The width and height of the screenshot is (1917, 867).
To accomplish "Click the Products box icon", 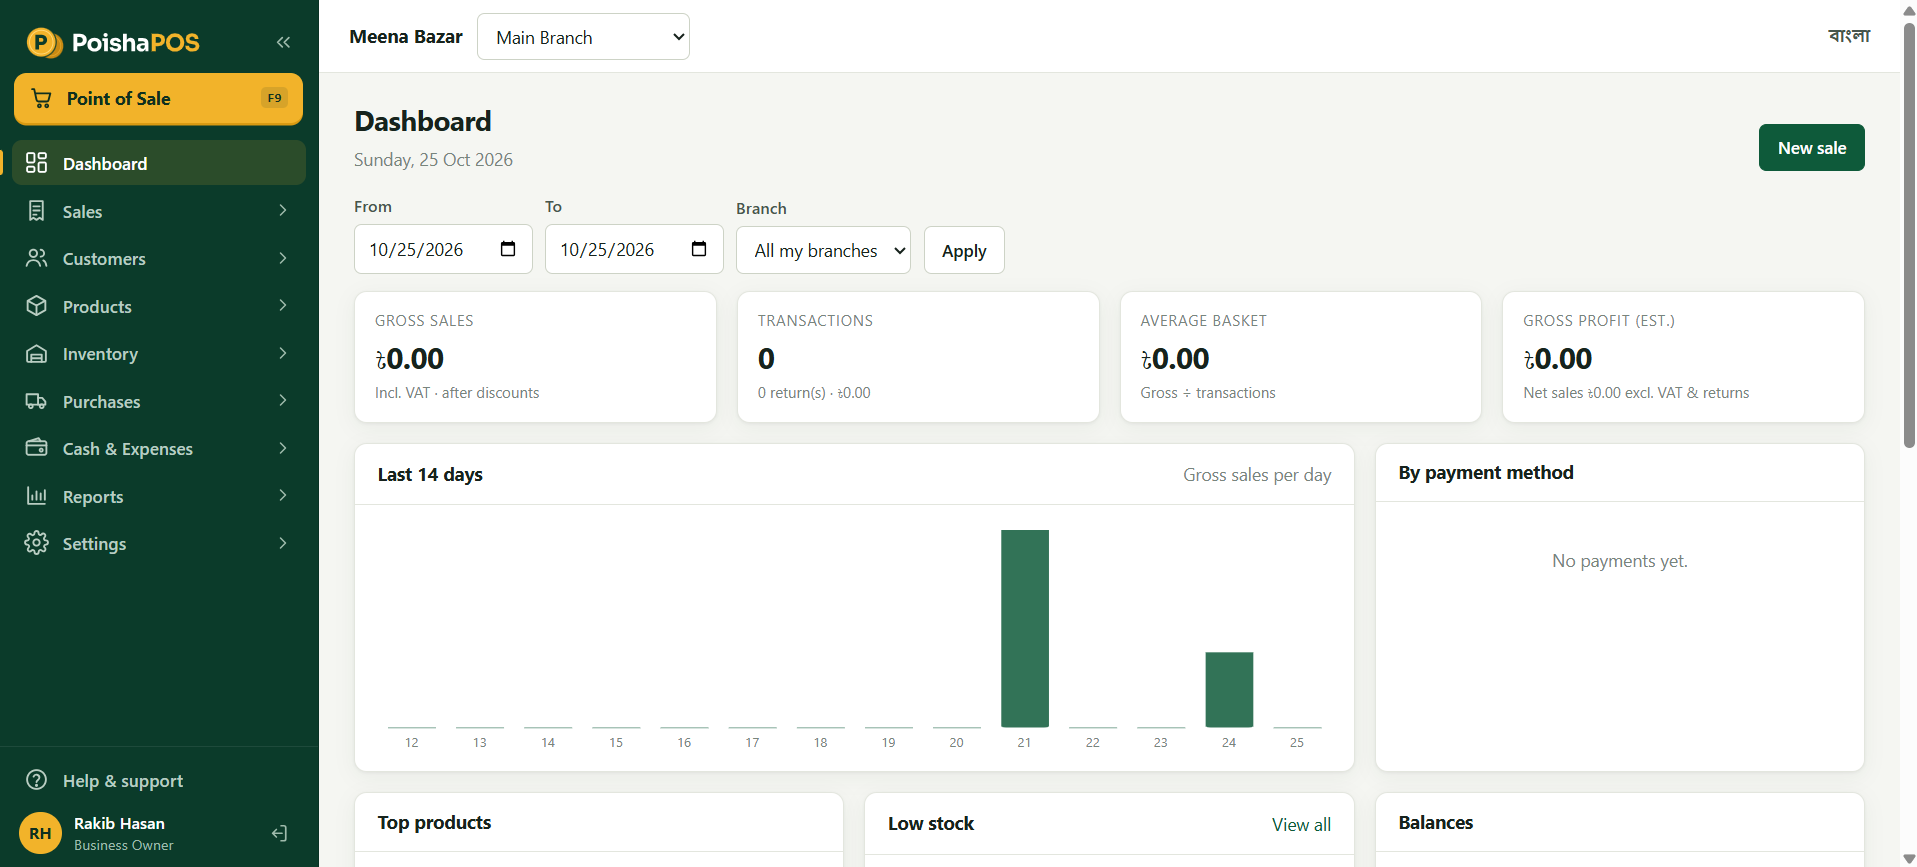I will pyautogui.click(x=37, y=306).
